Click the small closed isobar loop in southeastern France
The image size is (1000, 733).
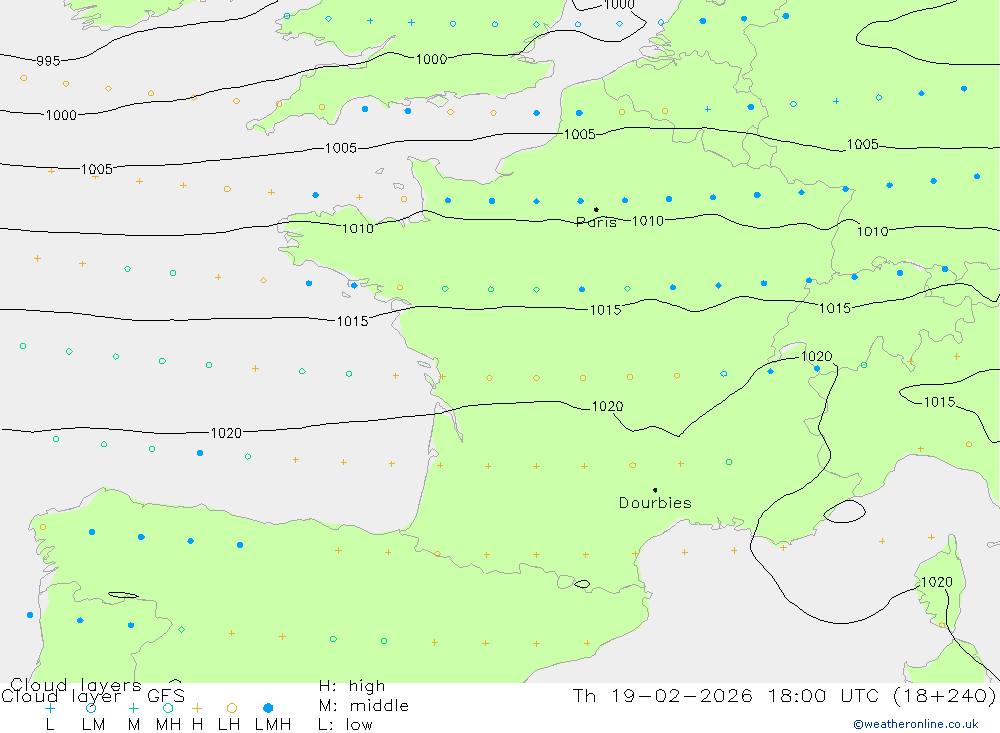tap(844, 512)
